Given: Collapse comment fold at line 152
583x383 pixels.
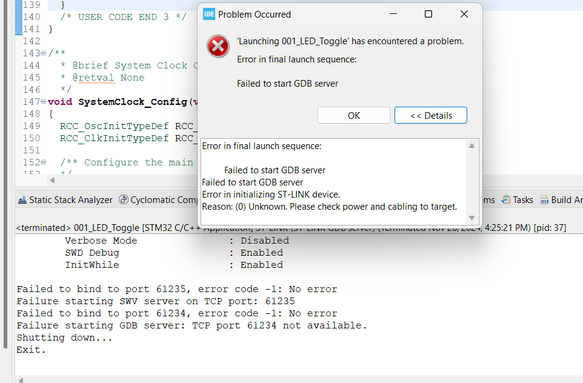Looking at the screenshot, I should 44,162.
